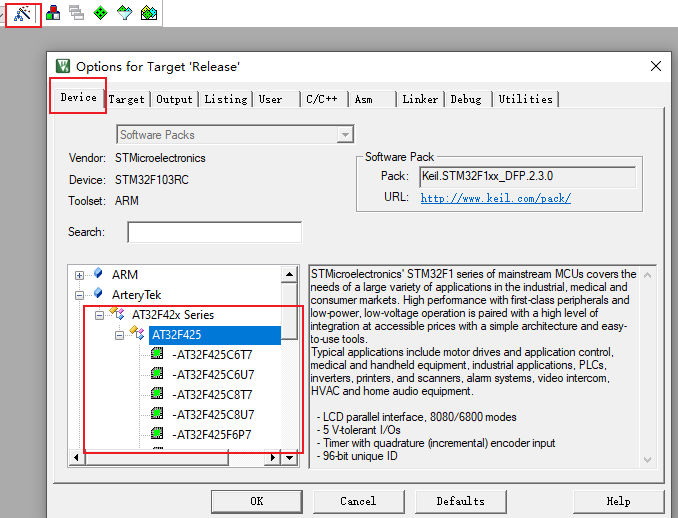The height and width of the screenshot is (518, 678).
Task: Switch to the Utilities tab
Action: [525, 99]
